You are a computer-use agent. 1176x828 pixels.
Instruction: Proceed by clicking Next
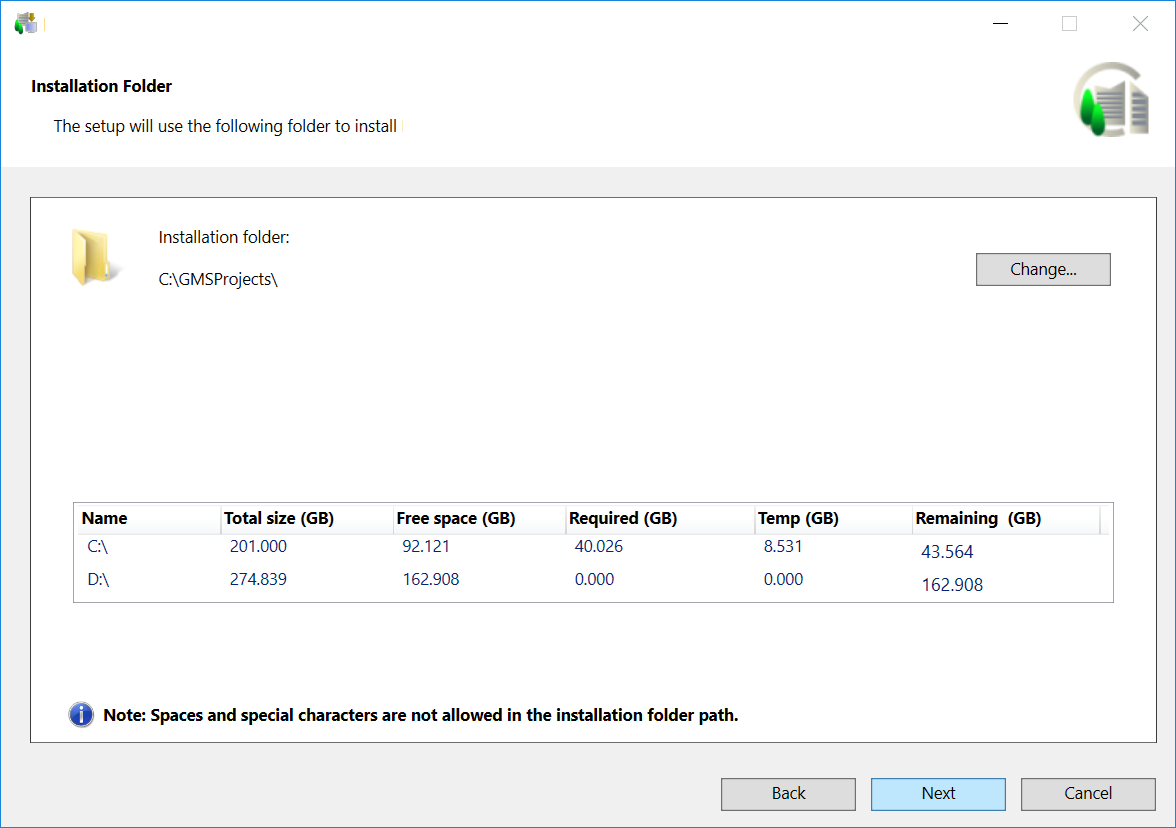(x=938, y=794)
